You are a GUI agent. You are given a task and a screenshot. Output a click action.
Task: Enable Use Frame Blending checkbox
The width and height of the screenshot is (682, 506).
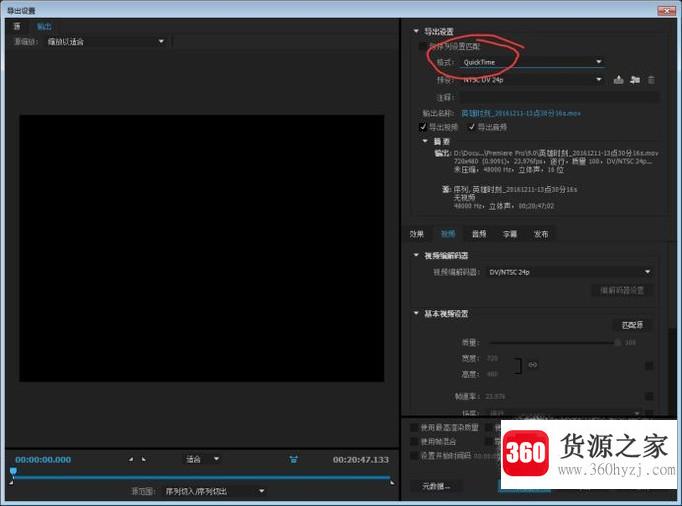pos(414,442)
